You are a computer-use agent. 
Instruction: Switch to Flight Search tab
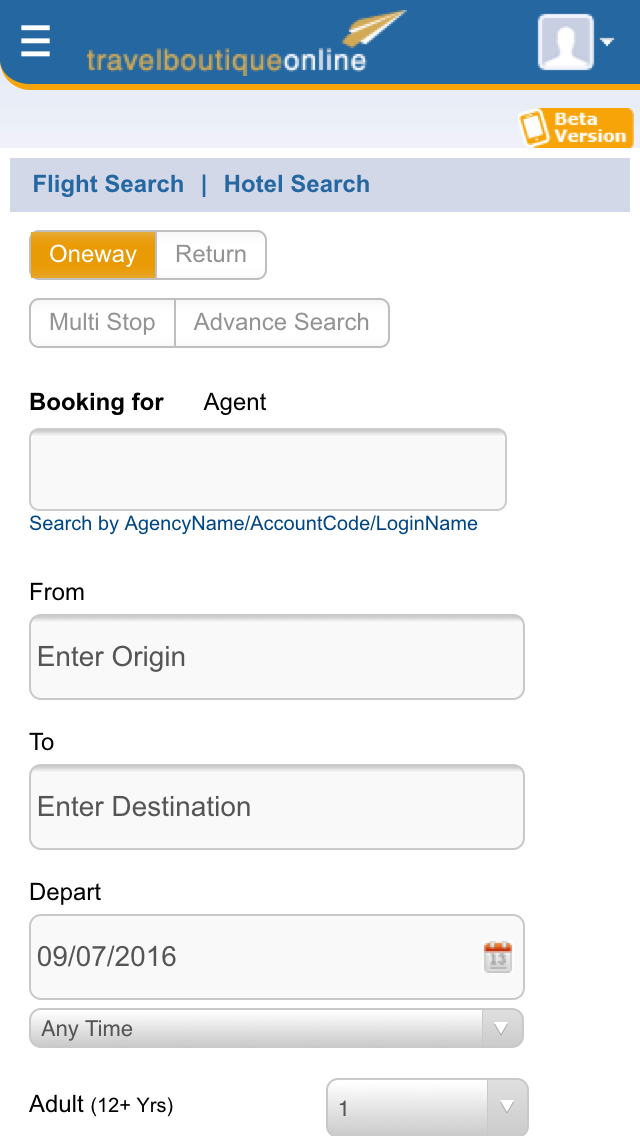point(108,184)
